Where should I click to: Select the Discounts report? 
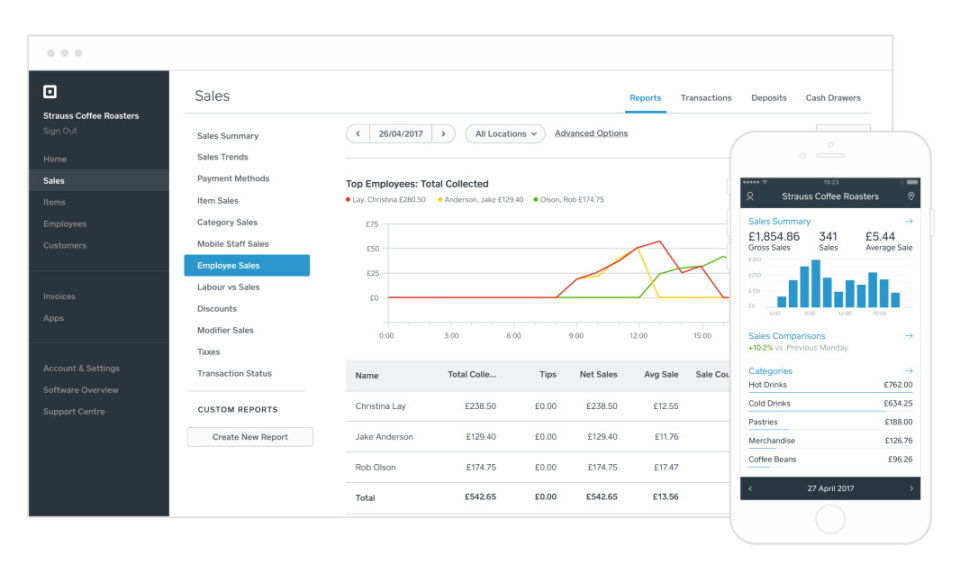217,309
